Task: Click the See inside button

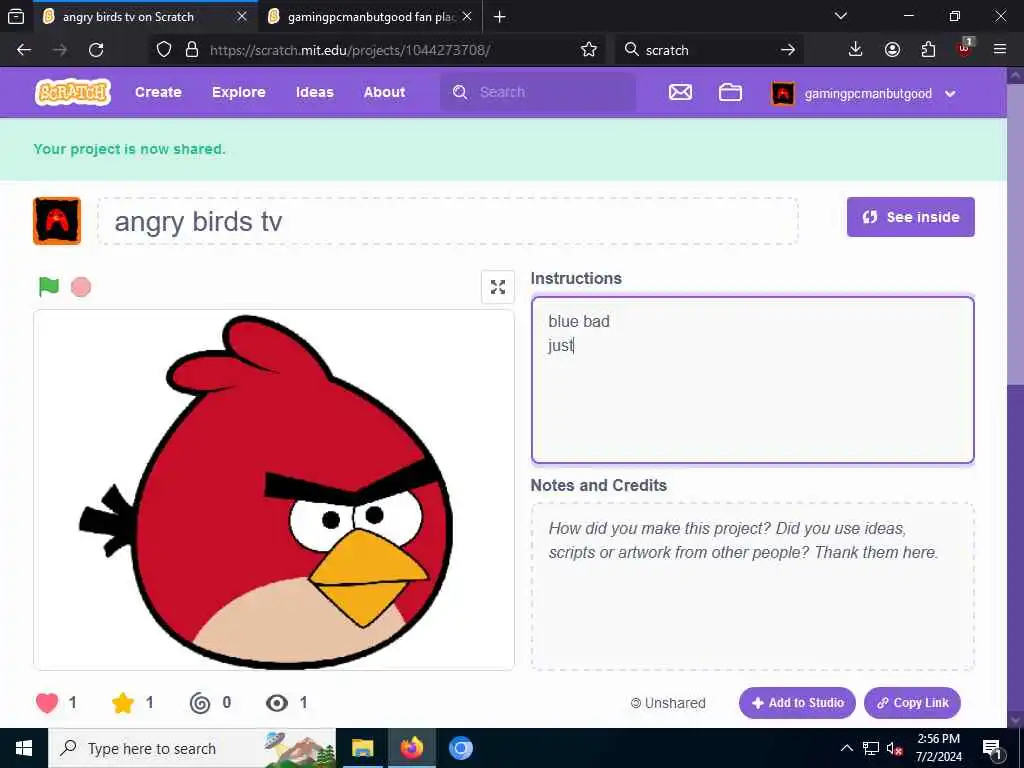Action: click(910, 217)
